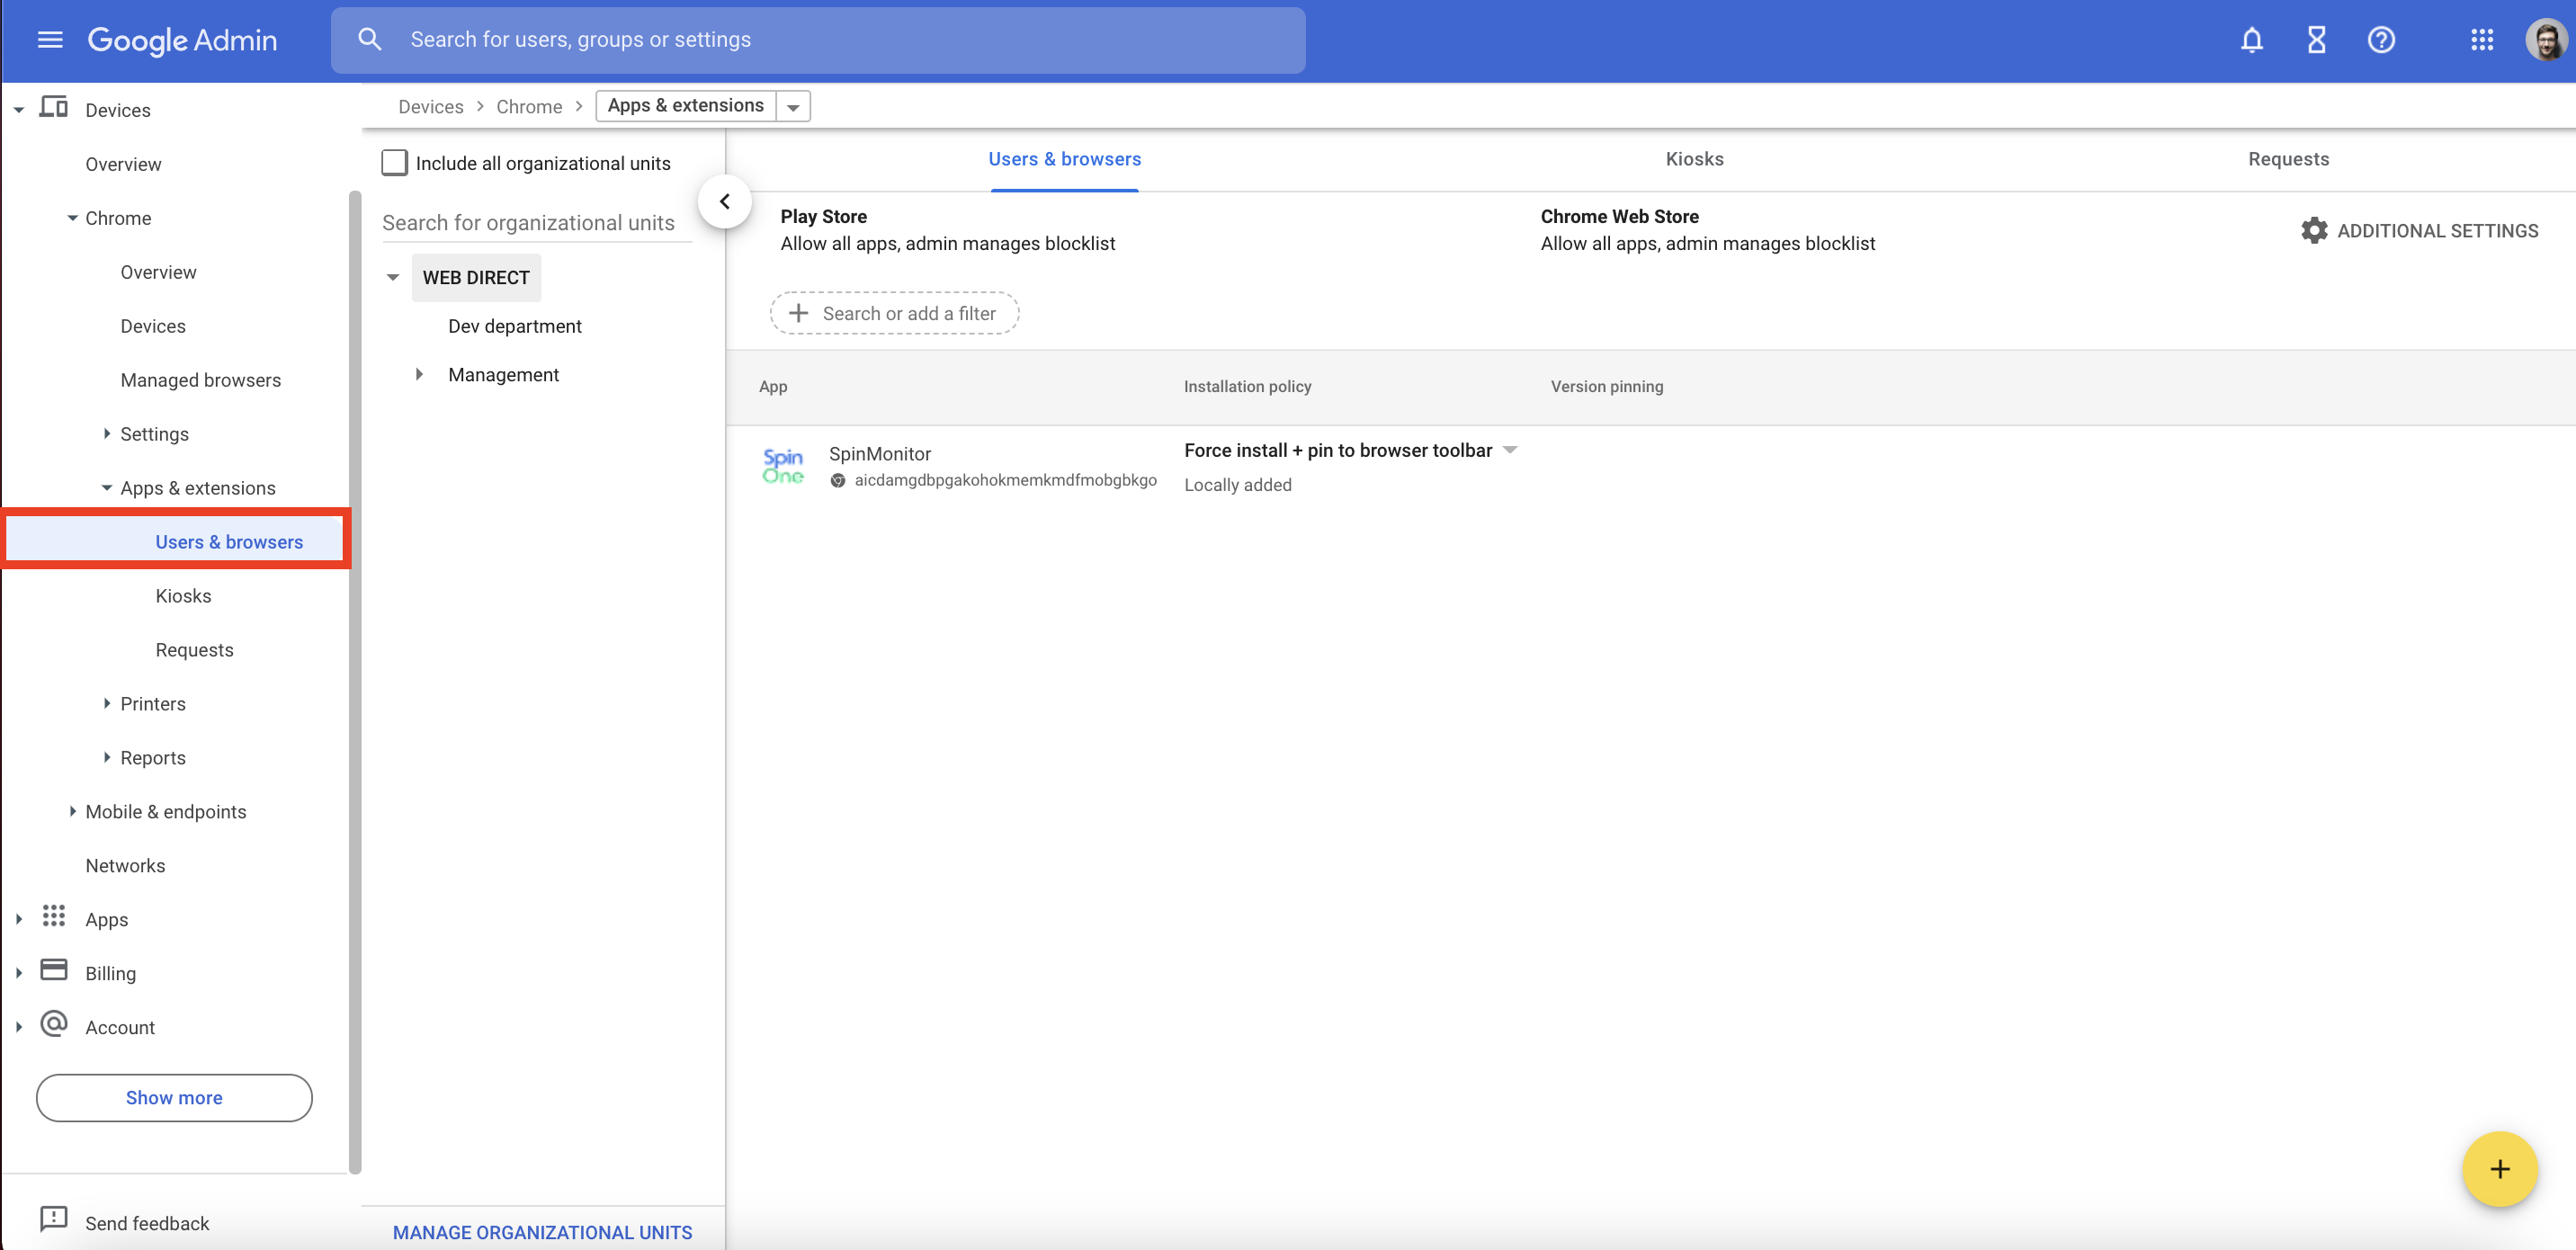The height and width of the screenshot is (1250, 2576).
Task: Click Devices in the breadcrumb
Action: [x=430, y=106]
